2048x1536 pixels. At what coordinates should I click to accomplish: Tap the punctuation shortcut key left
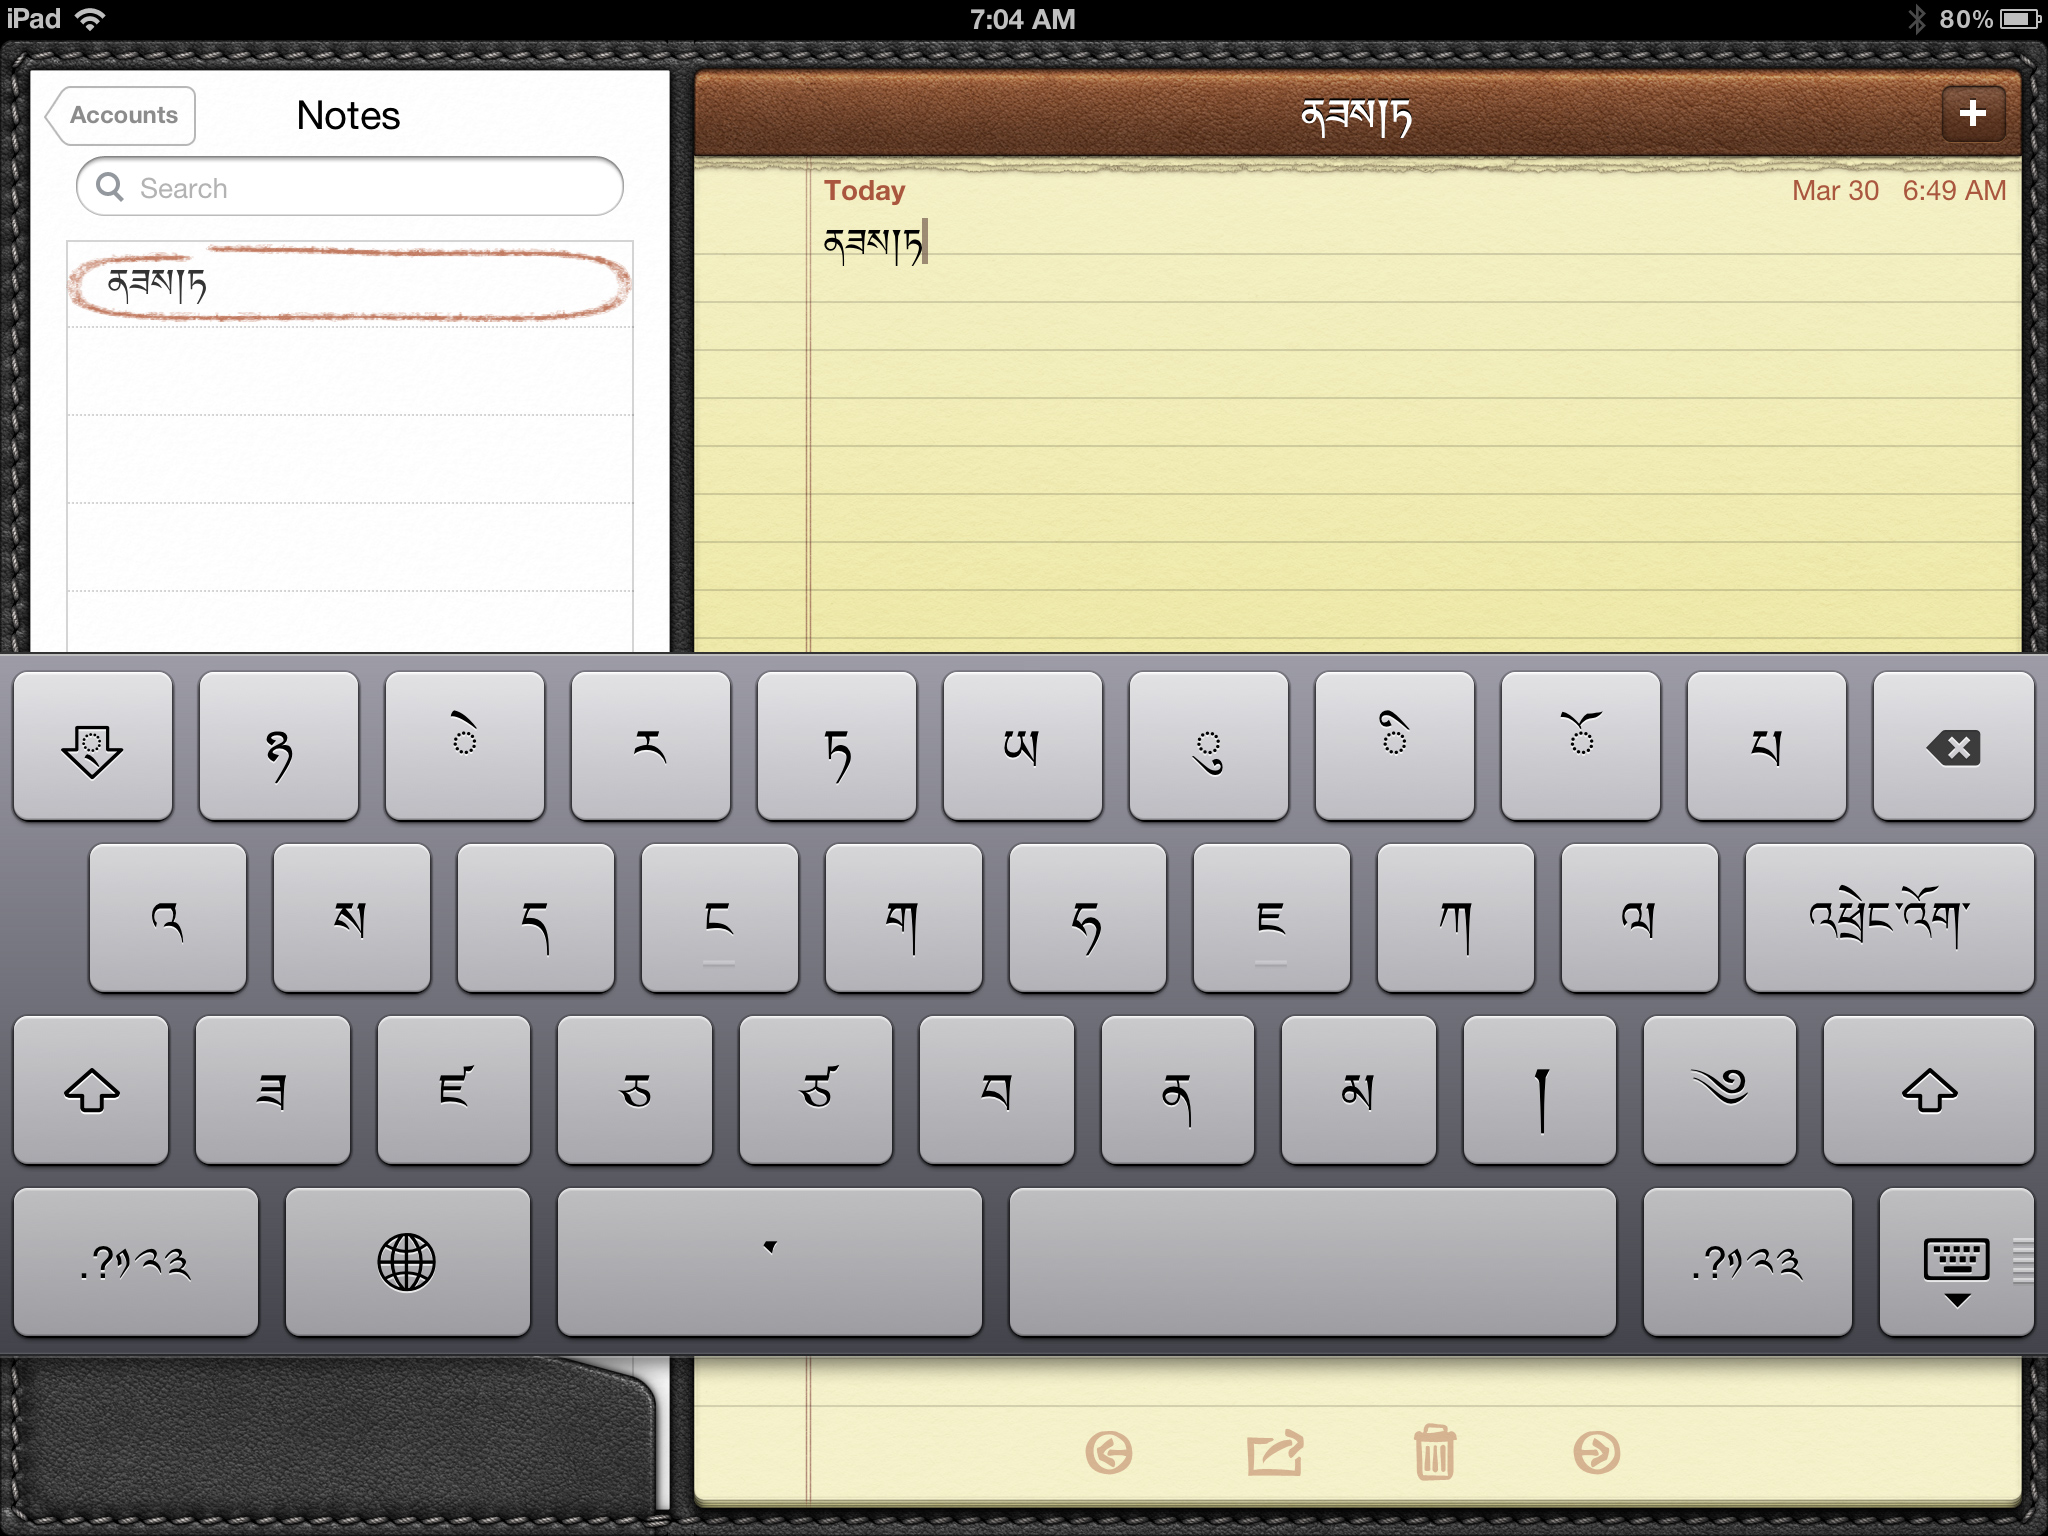point(132,1260)
